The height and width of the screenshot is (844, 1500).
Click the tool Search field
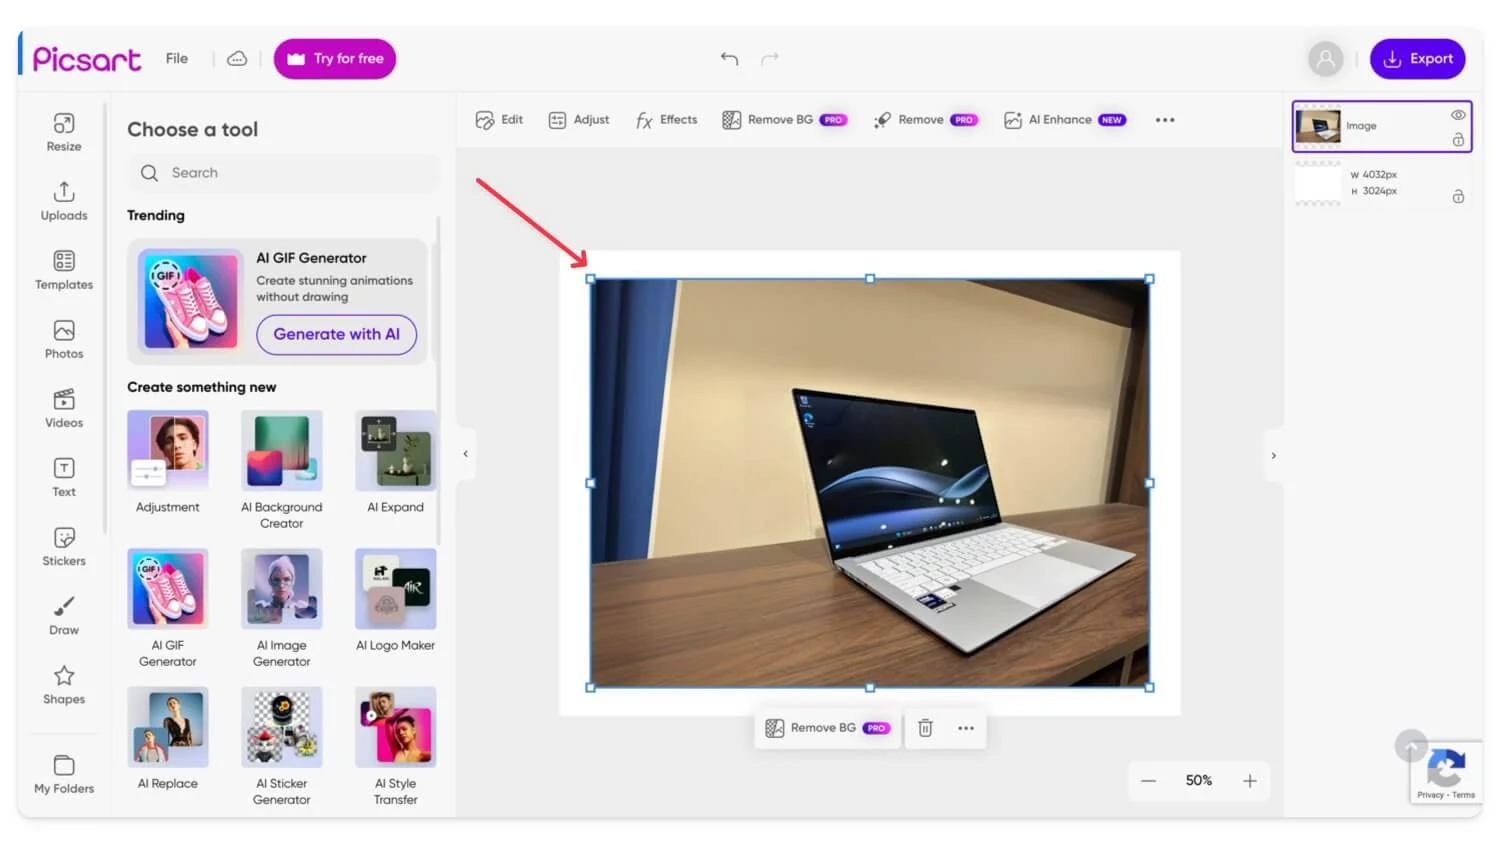tap(283, 173)
